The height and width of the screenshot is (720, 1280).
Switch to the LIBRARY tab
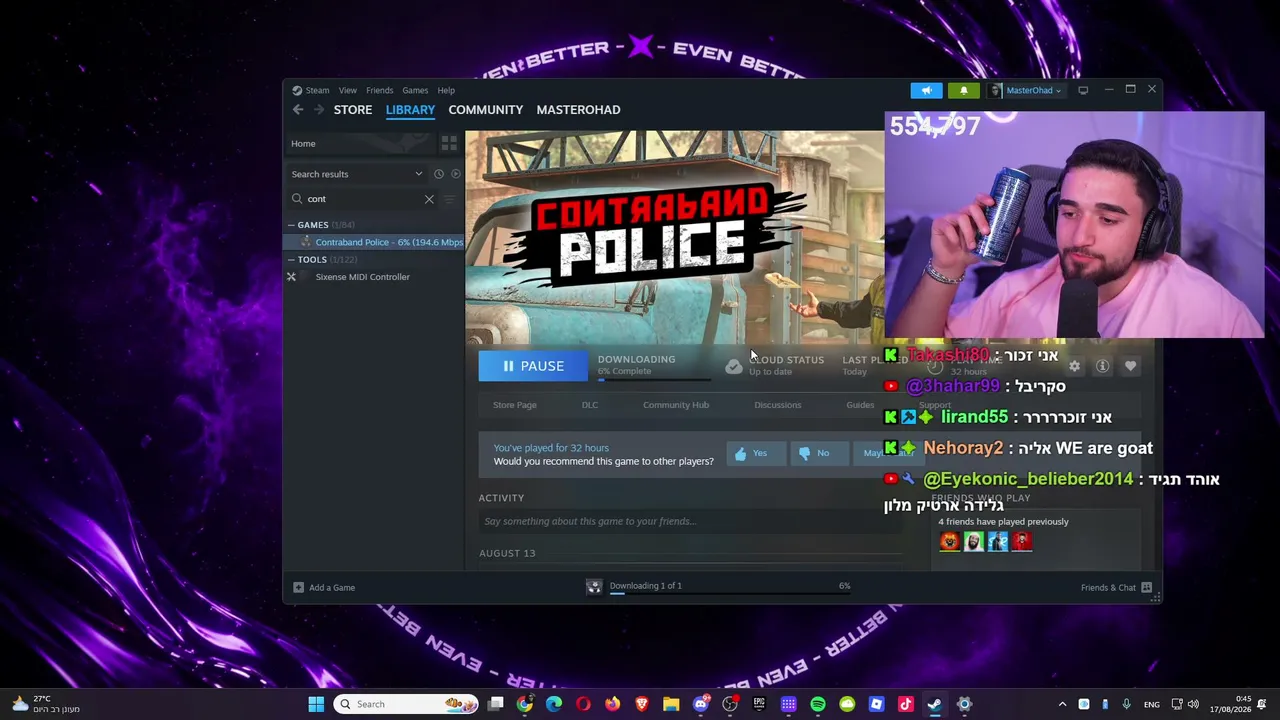[x=410, y=110]
